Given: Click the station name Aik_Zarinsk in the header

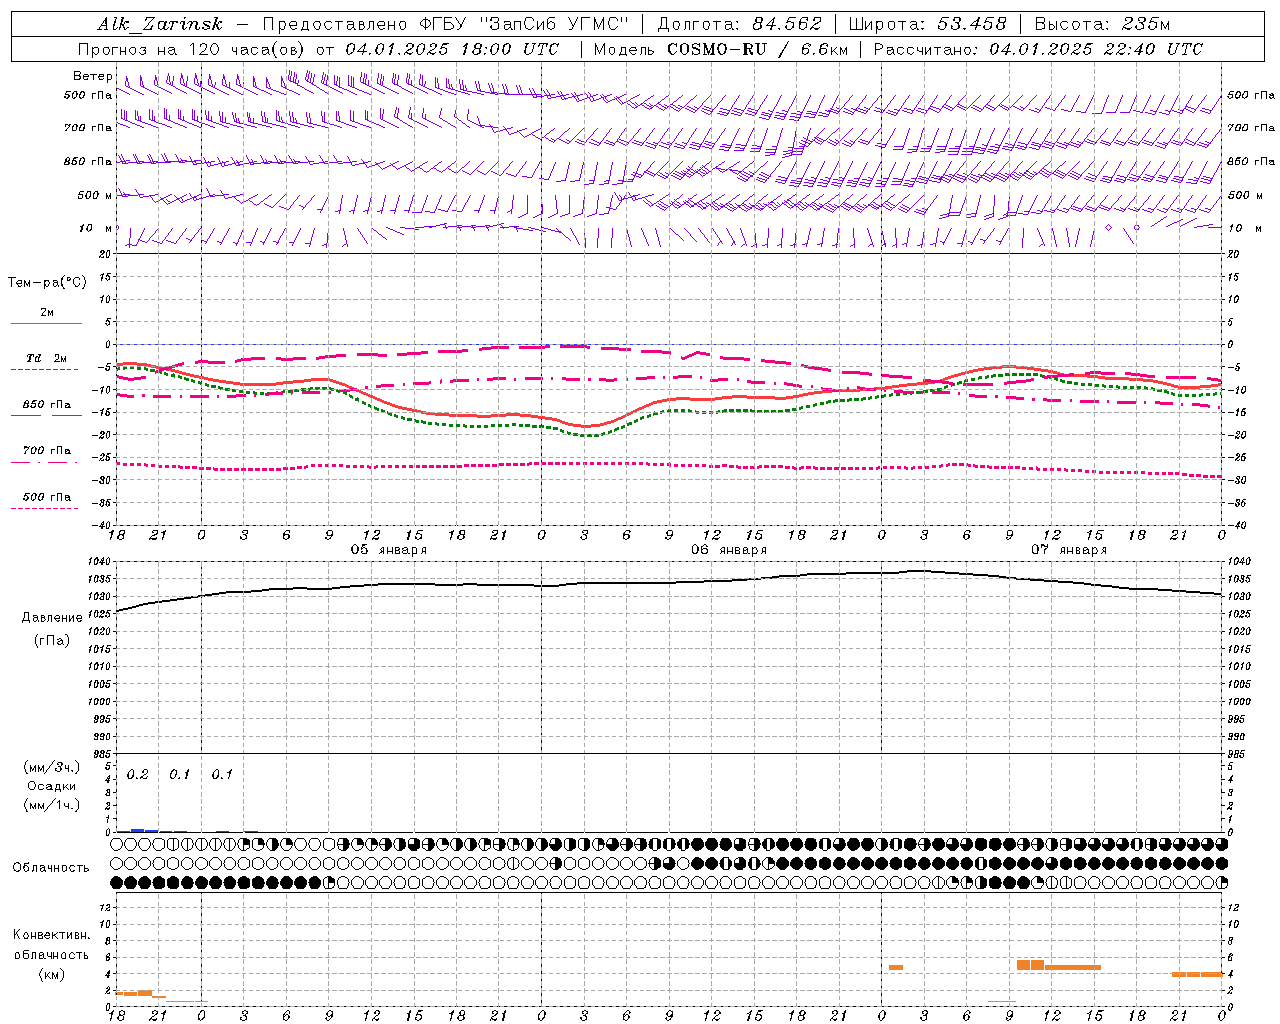Looking at the screenshot, I should (x=160, y=24).
